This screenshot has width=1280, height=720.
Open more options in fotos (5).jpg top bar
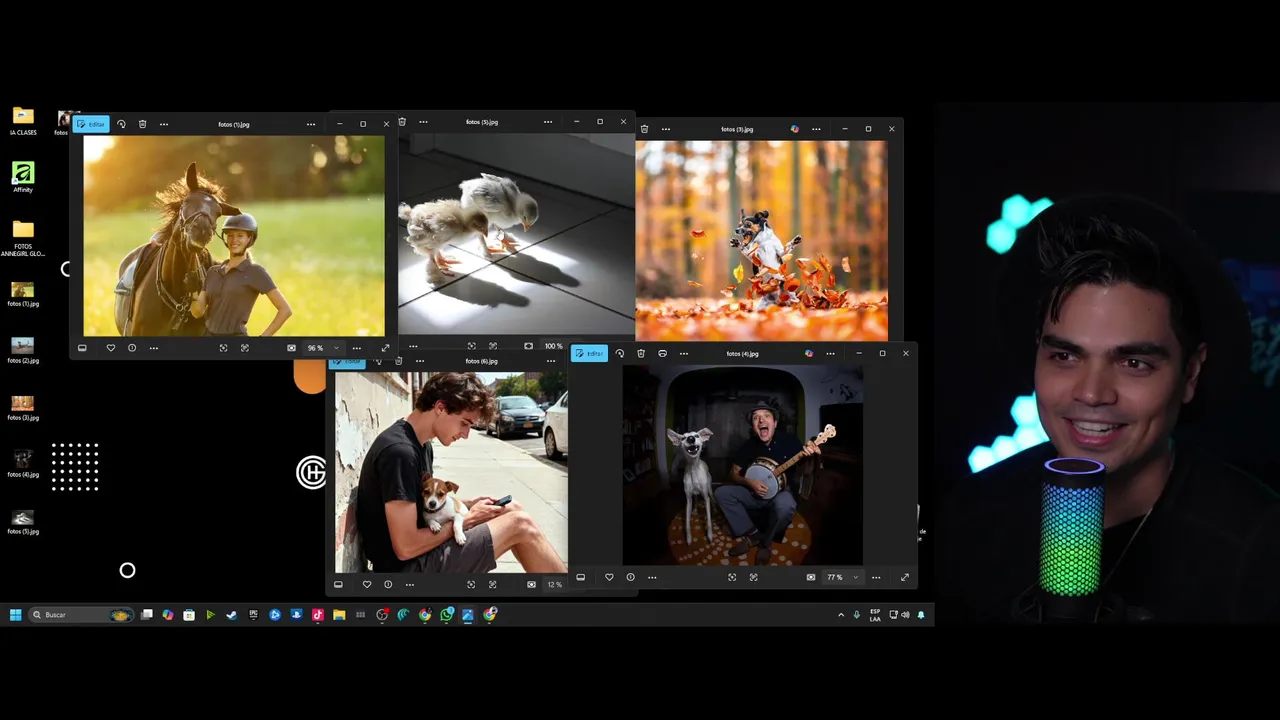(x=423, y=122)
